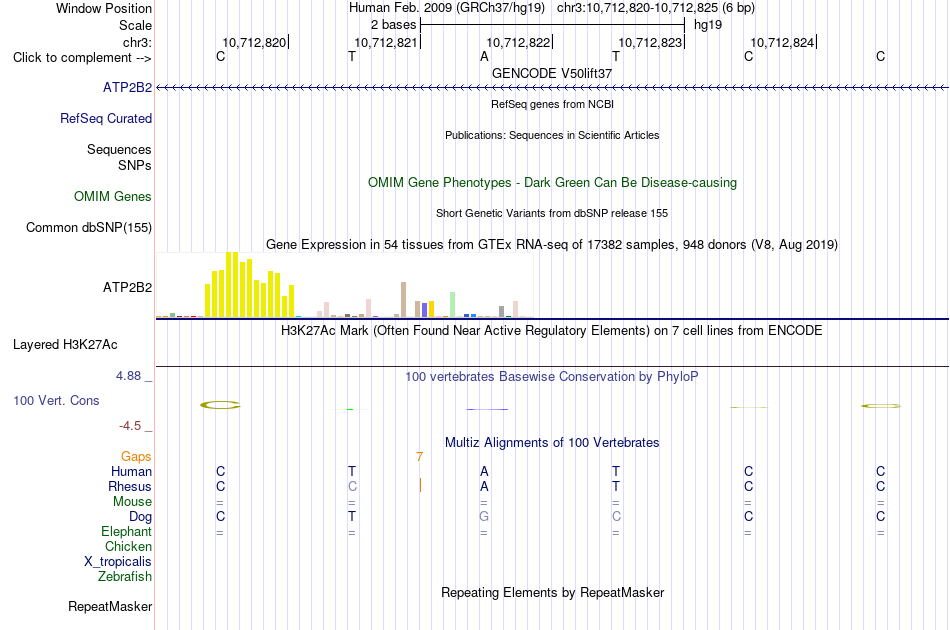The height and width of the screenshot is (630, 950).
Task: Click the X_tropicalis species label
Action: [x=118, y=562]
